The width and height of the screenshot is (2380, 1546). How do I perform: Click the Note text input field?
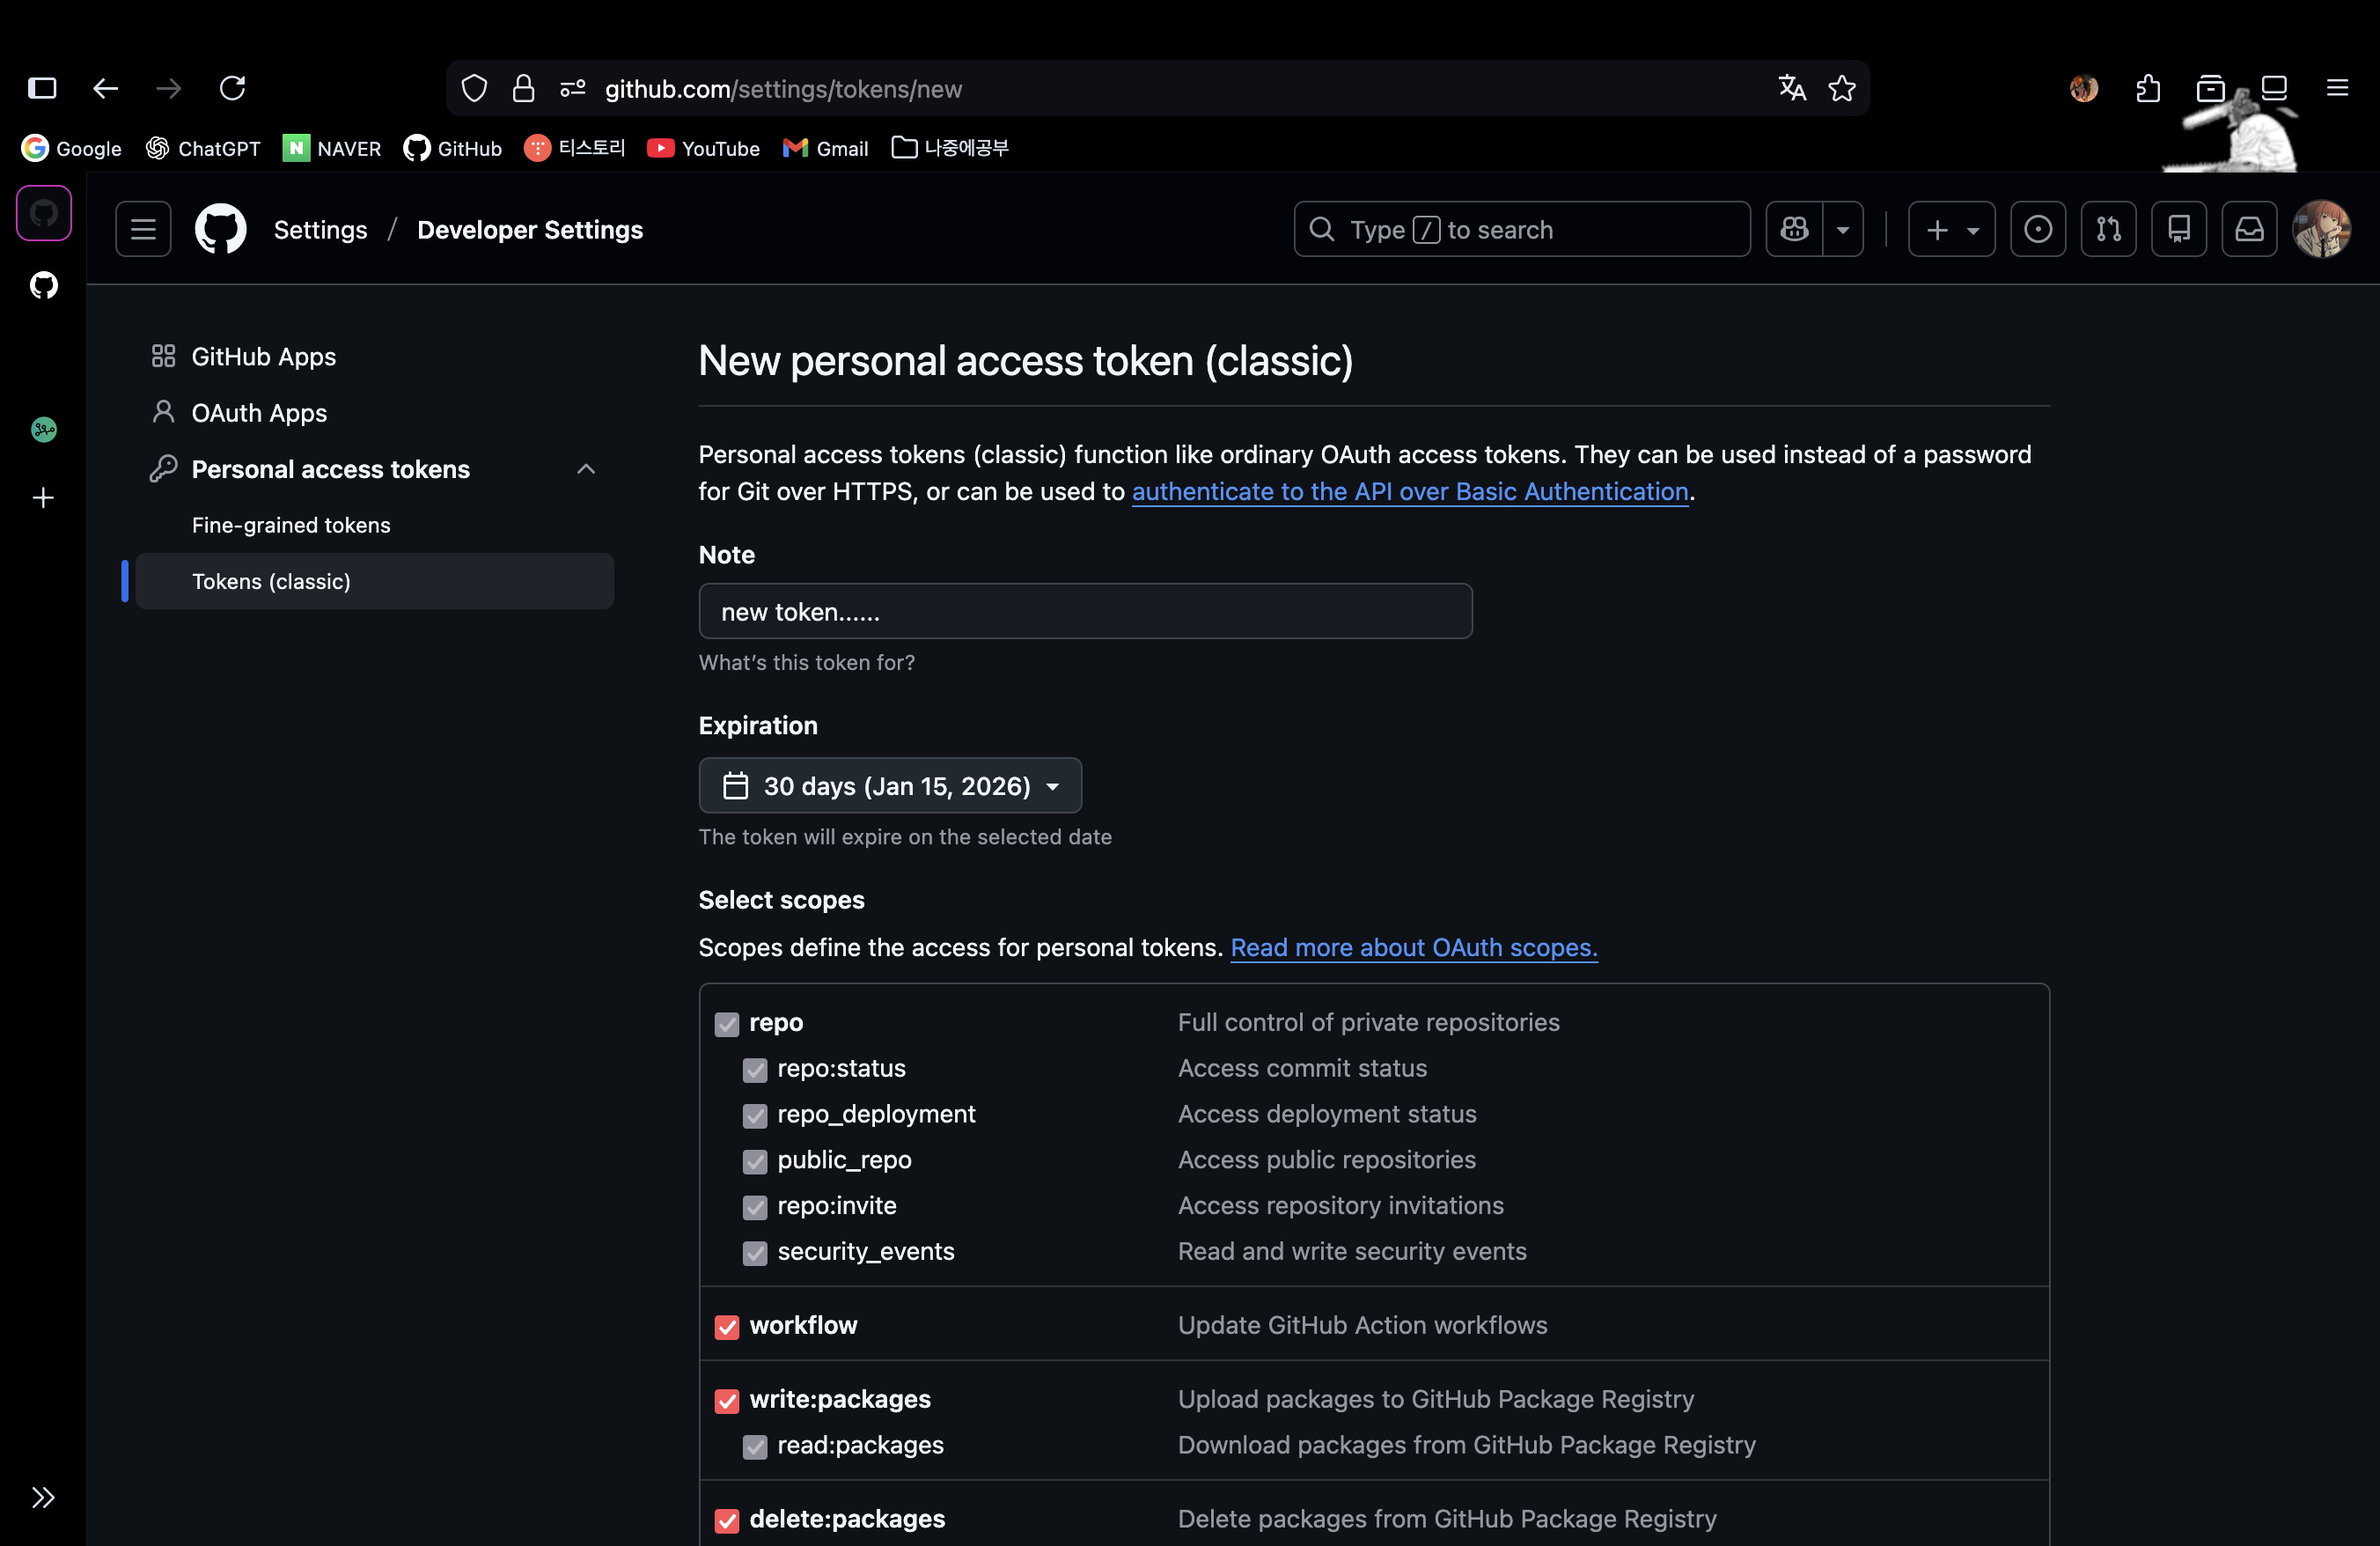pyautogui.click(x=1085, y=612)
